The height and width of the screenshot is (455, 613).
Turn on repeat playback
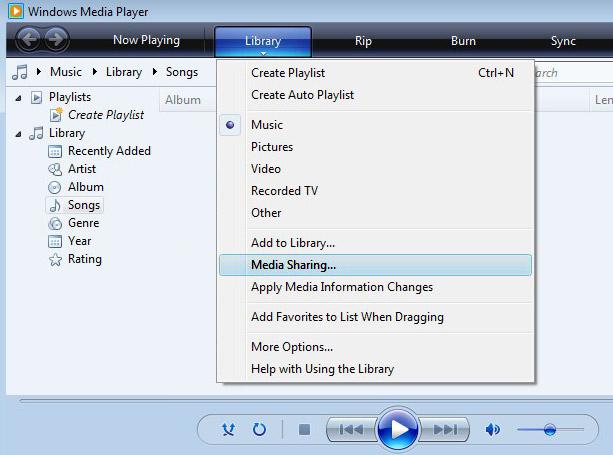pos(259,430)
